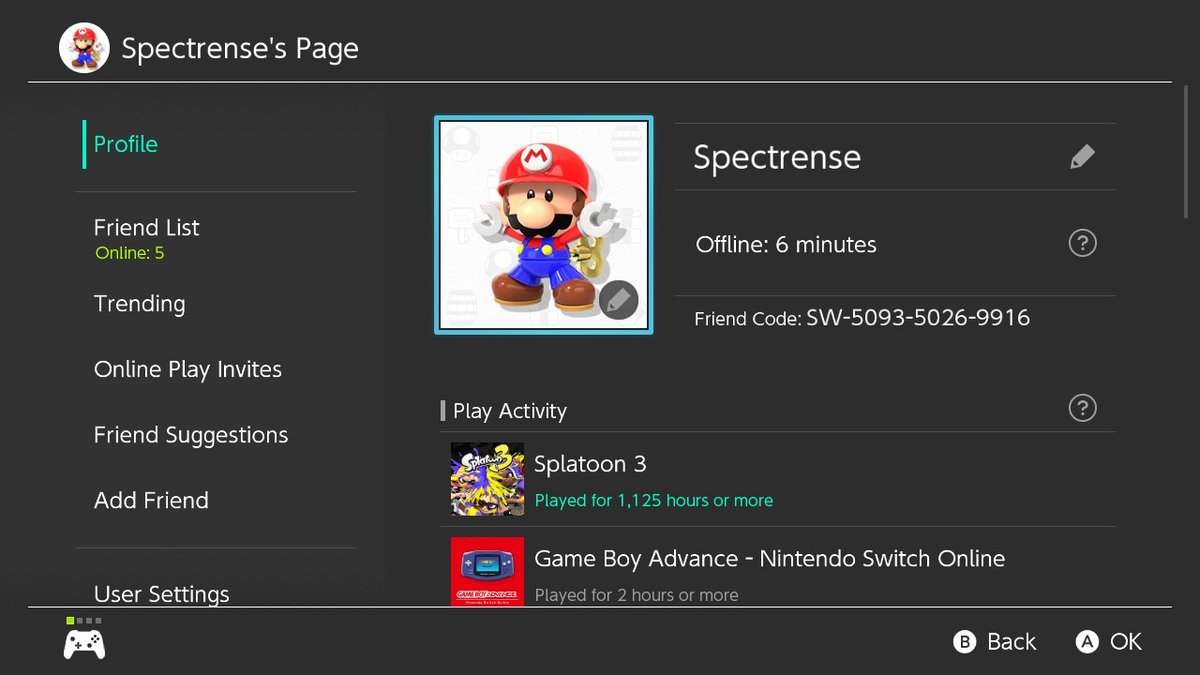Edit nickname using the pencil icon beside Spectrense
Image resolution: width=1200 pixels, height=675 pixels.
click(1082, 157)
